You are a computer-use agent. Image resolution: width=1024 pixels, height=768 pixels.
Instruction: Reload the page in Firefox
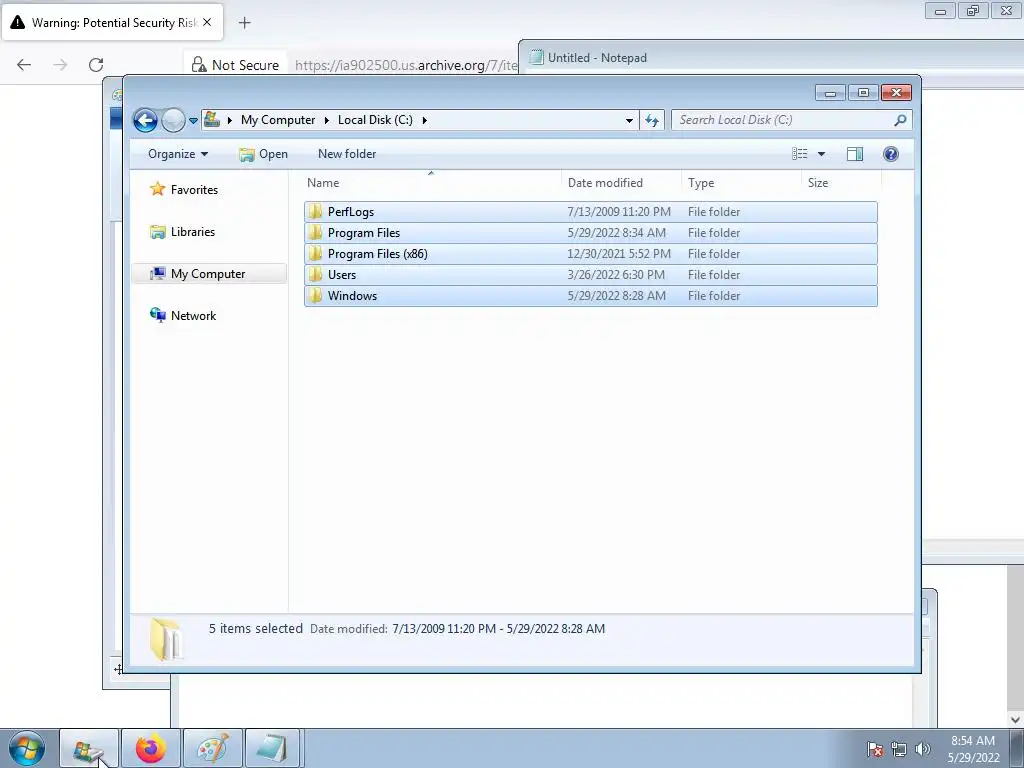tap(96, 65)
